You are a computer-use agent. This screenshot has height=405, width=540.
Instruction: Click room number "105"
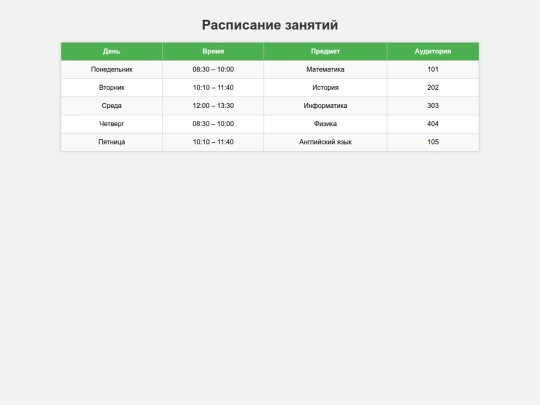tap(433, 142)
